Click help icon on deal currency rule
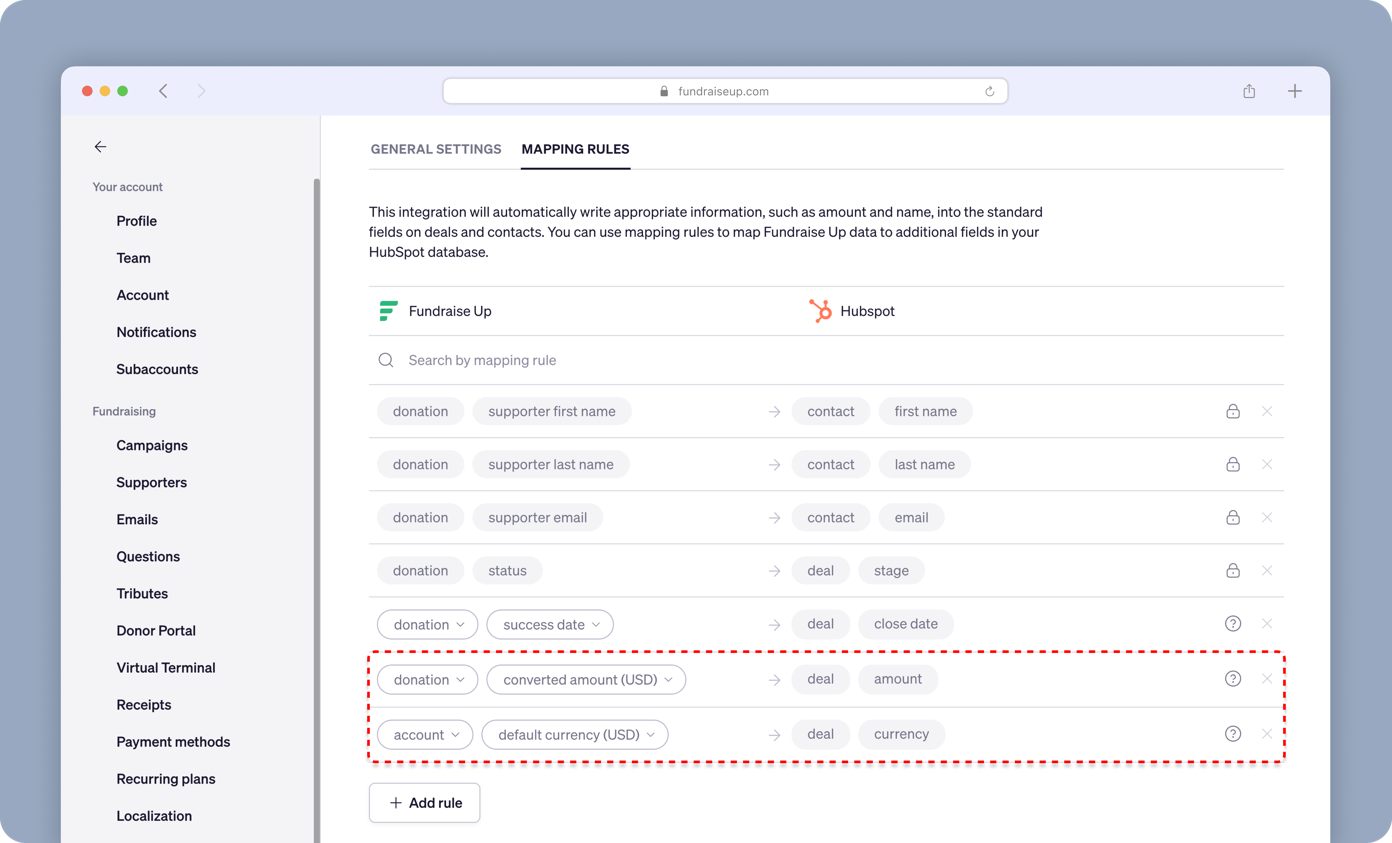Viewport: 1392px width, 843px height. click(x=1233, y=733)
